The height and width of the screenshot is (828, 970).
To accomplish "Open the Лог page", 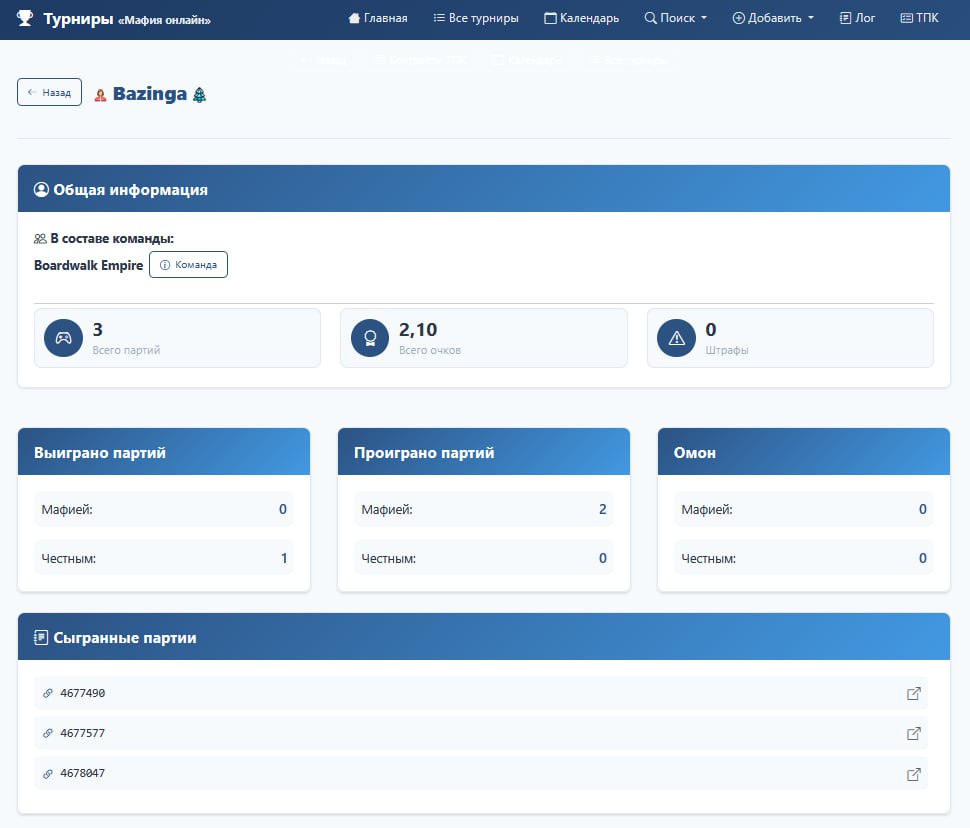I will tap(857, 18).
